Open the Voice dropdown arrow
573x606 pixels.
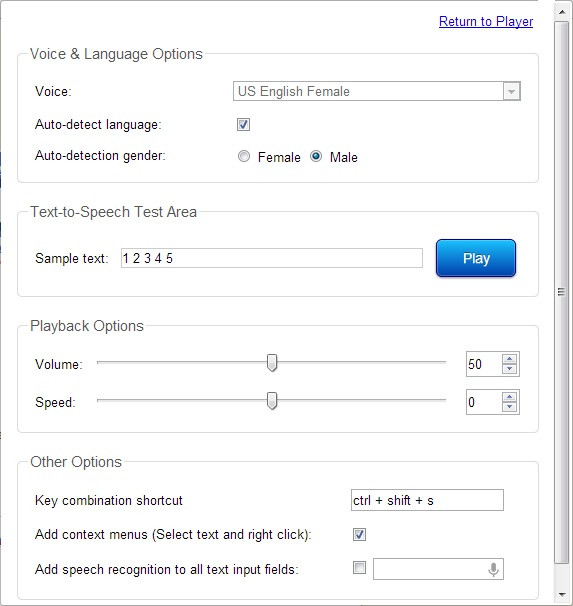[512, 92]
